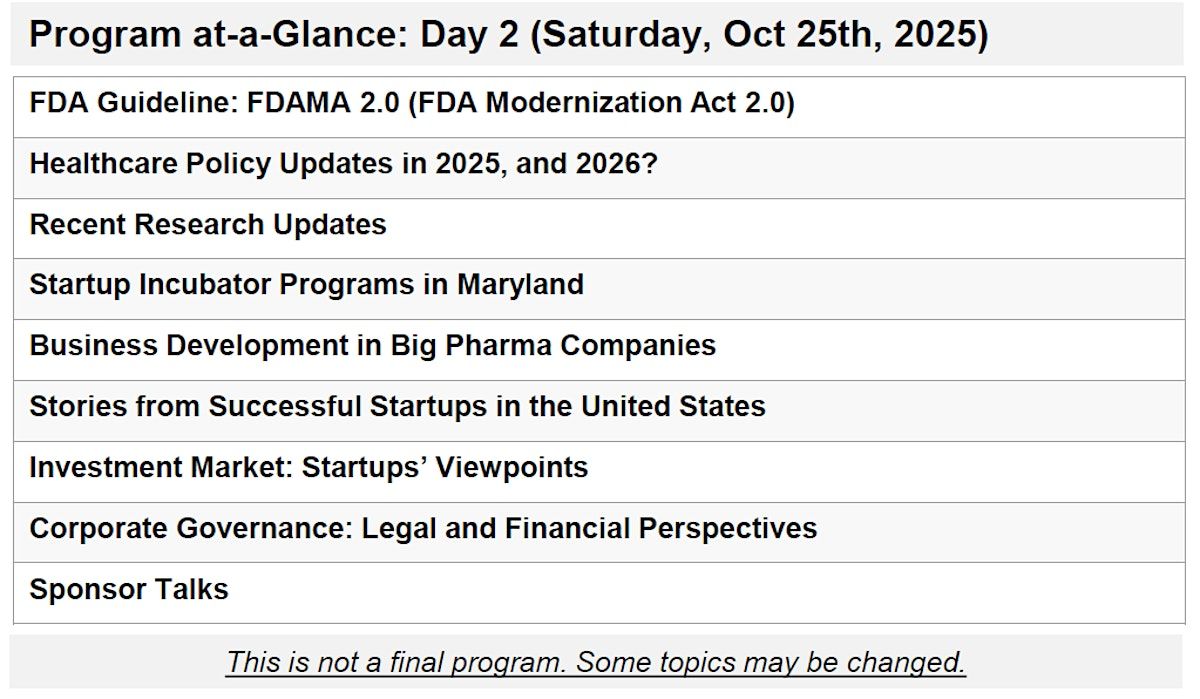Click the Recent Research Updates row
1200x699 pixels.
[x=599, y=228]
